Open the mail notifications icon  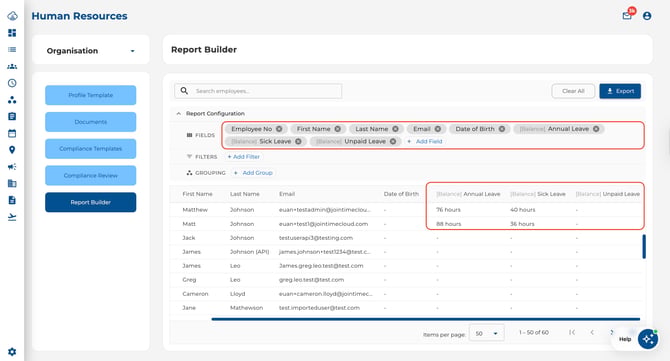click(x=627, y=16)
